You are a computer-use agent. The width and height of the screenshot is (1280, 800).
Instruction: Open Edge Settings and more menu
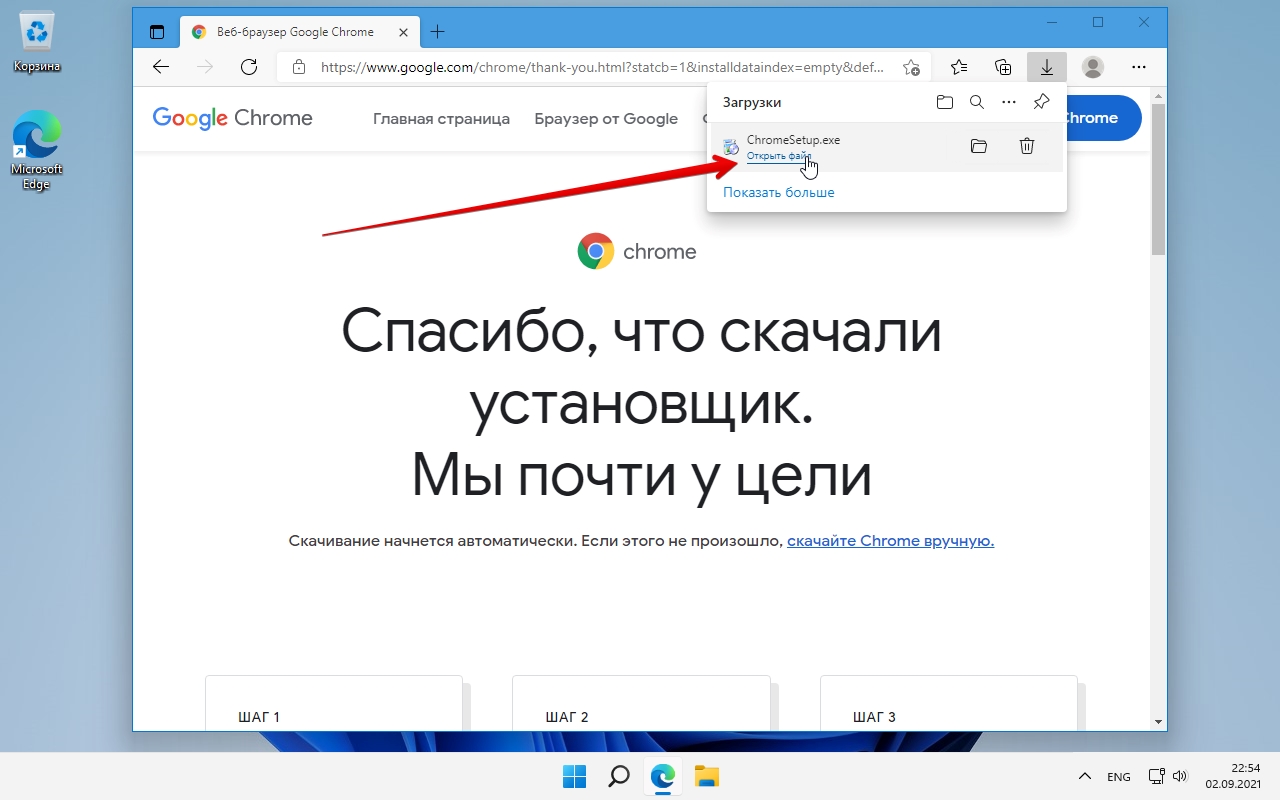1139,67
